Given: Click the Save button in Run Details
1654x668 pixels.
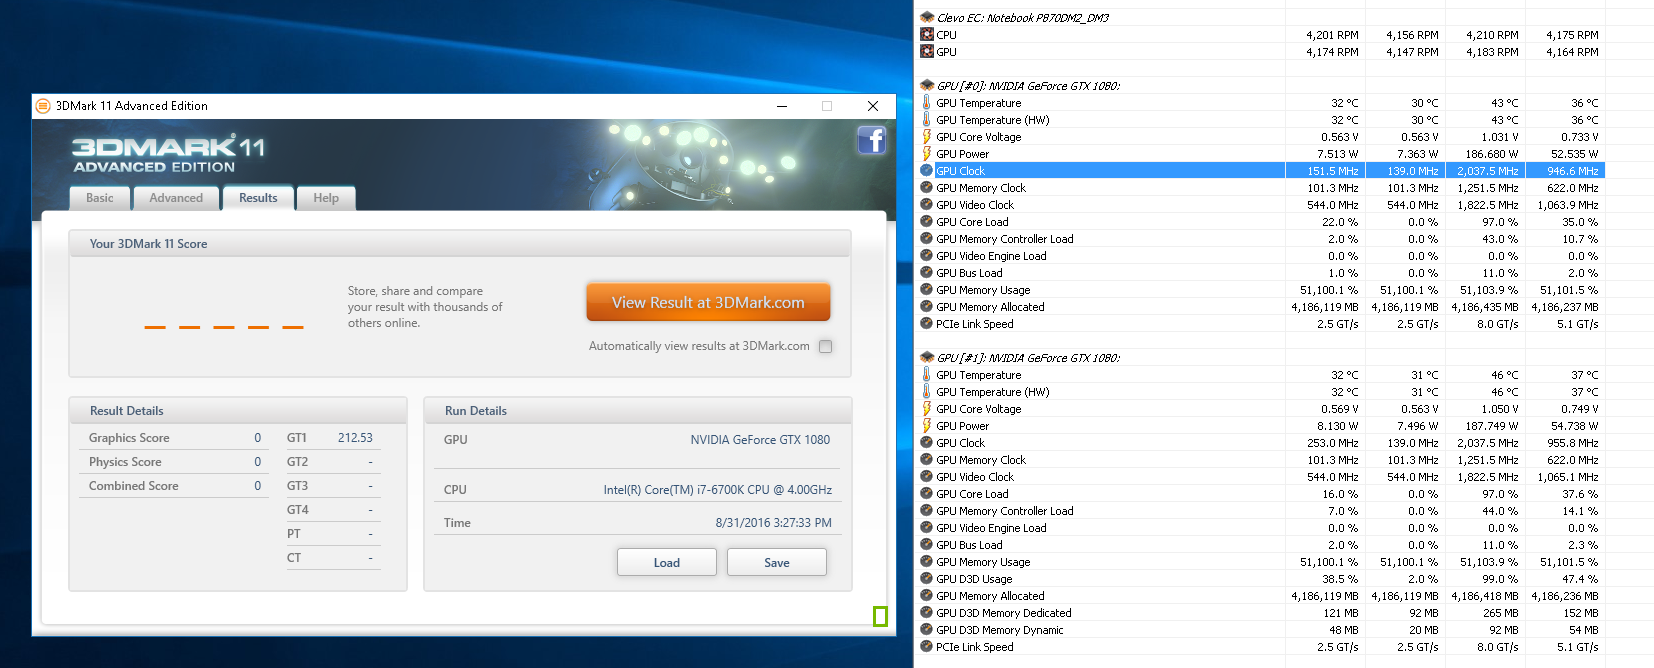Looking at the screenshot, I should coord(777,563).
